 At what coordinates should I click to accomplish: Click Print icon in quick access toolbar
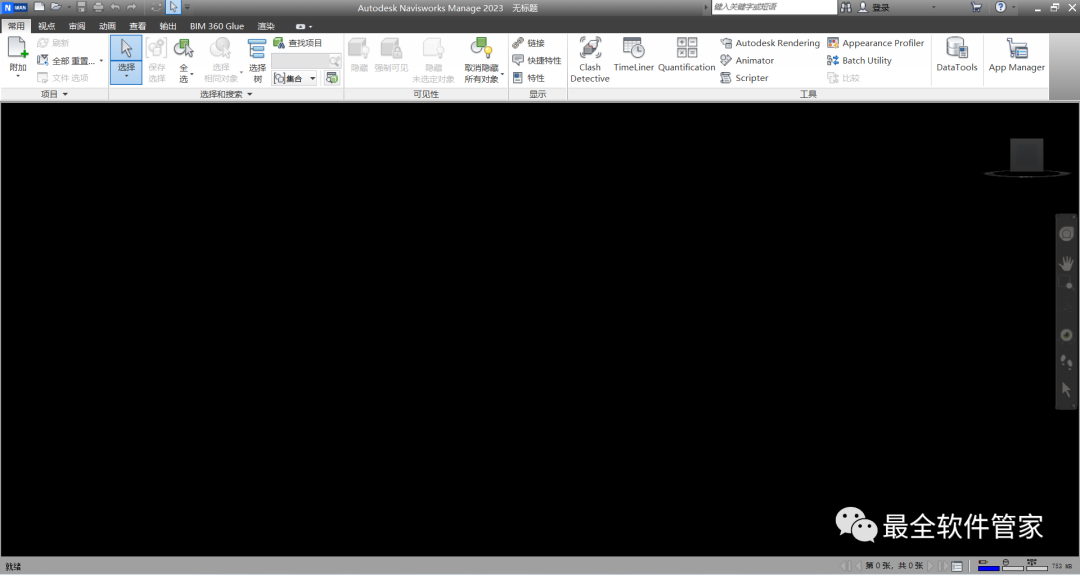point(98,7)
